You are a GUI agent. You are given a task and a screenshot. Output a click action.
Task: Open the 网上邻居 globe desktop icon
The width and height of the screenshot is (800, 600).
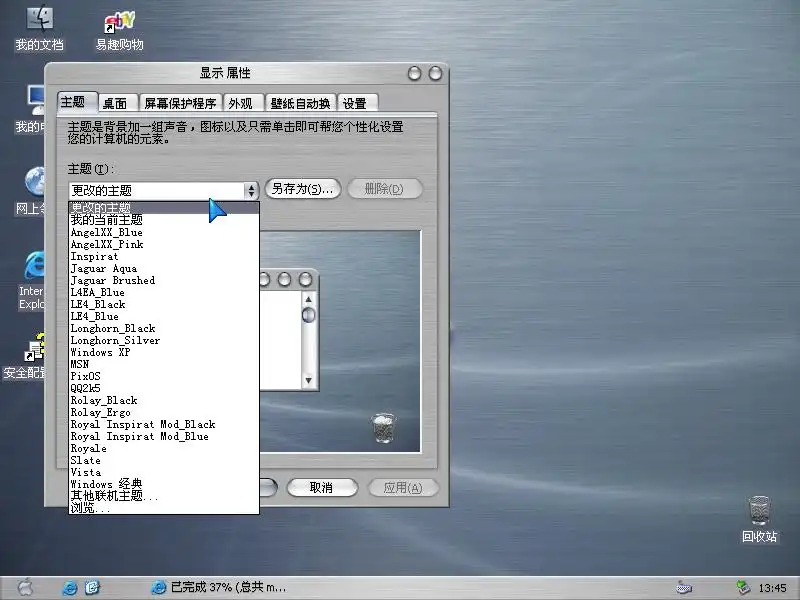32,190
